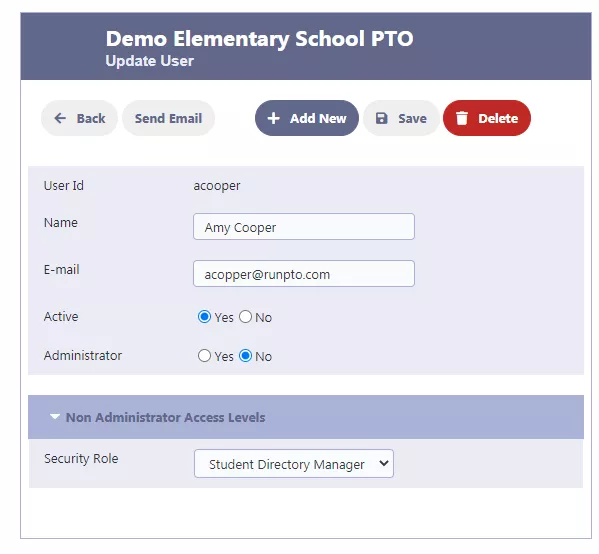
Task: Click the trash can icon on Delete
Action: (462, 118)
